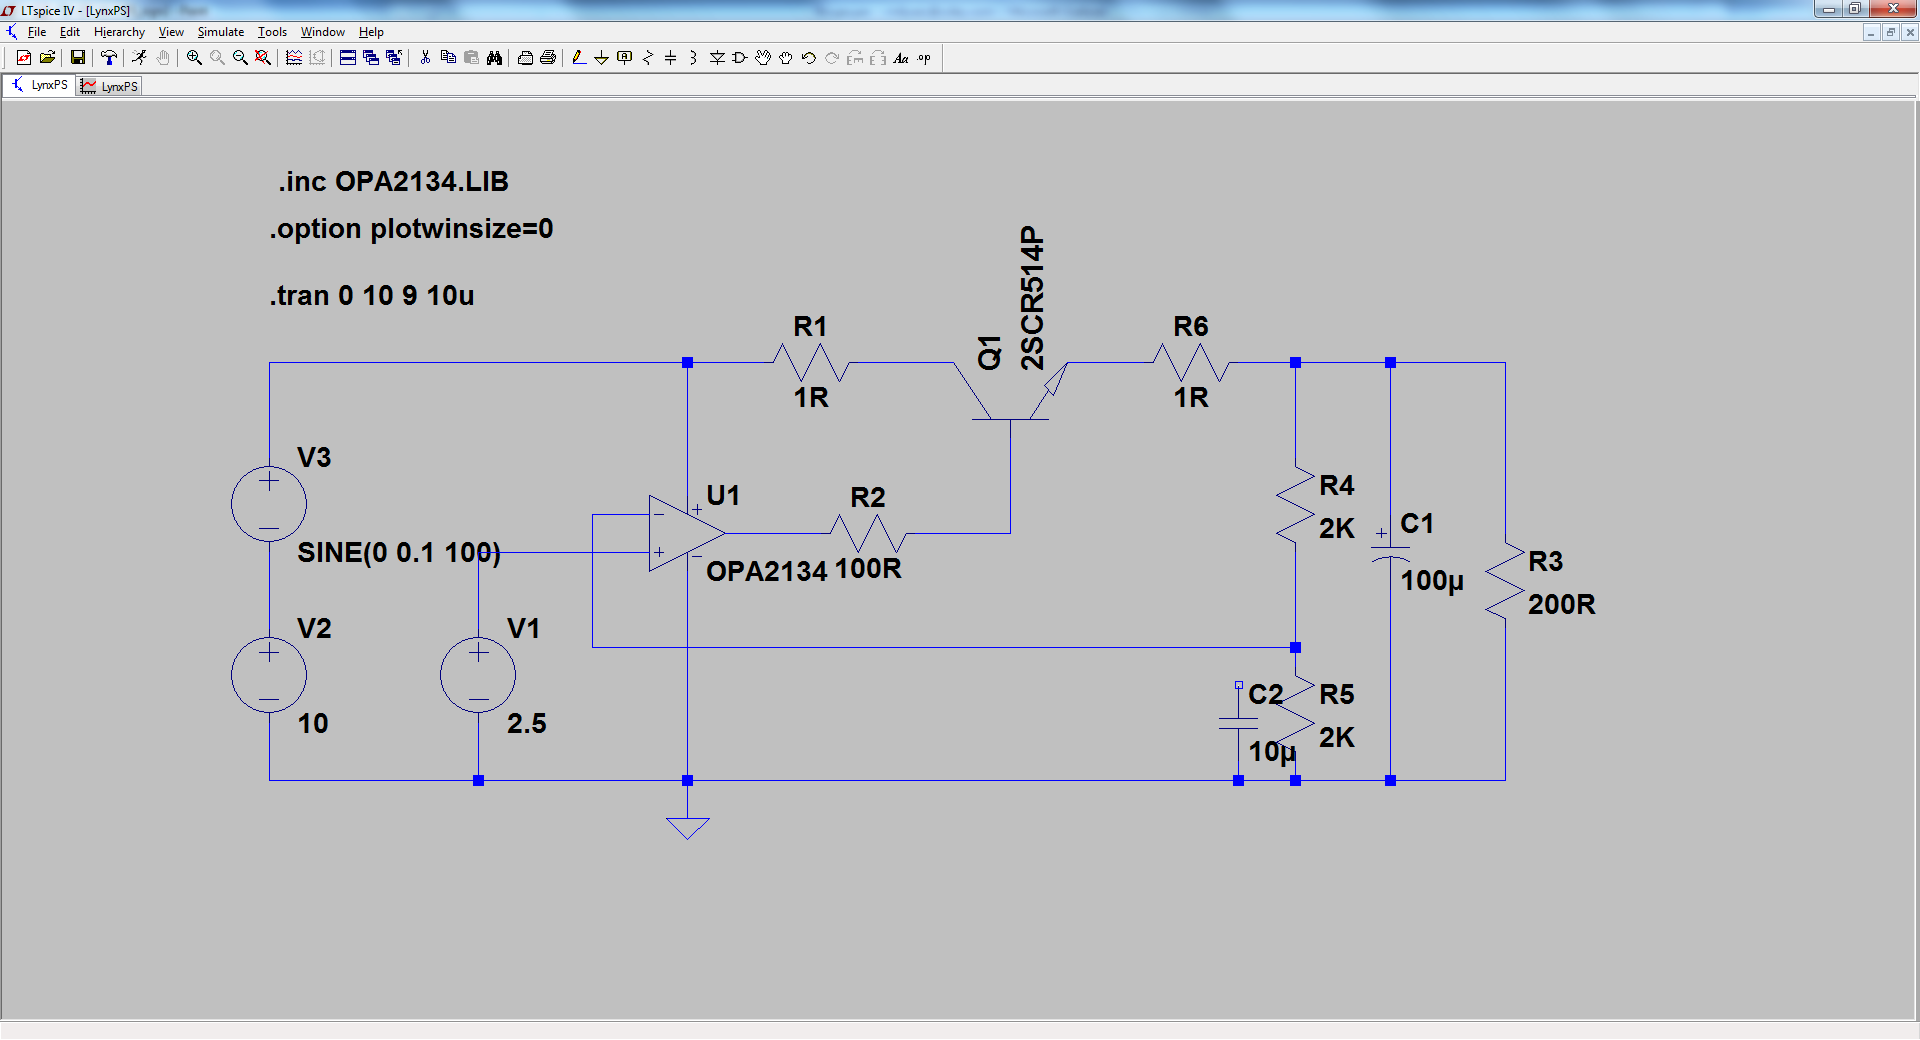This screenshot has width=1920, height=1040.
Task: Select the Q1 transistor symbol
Action: coord(1010,391)
